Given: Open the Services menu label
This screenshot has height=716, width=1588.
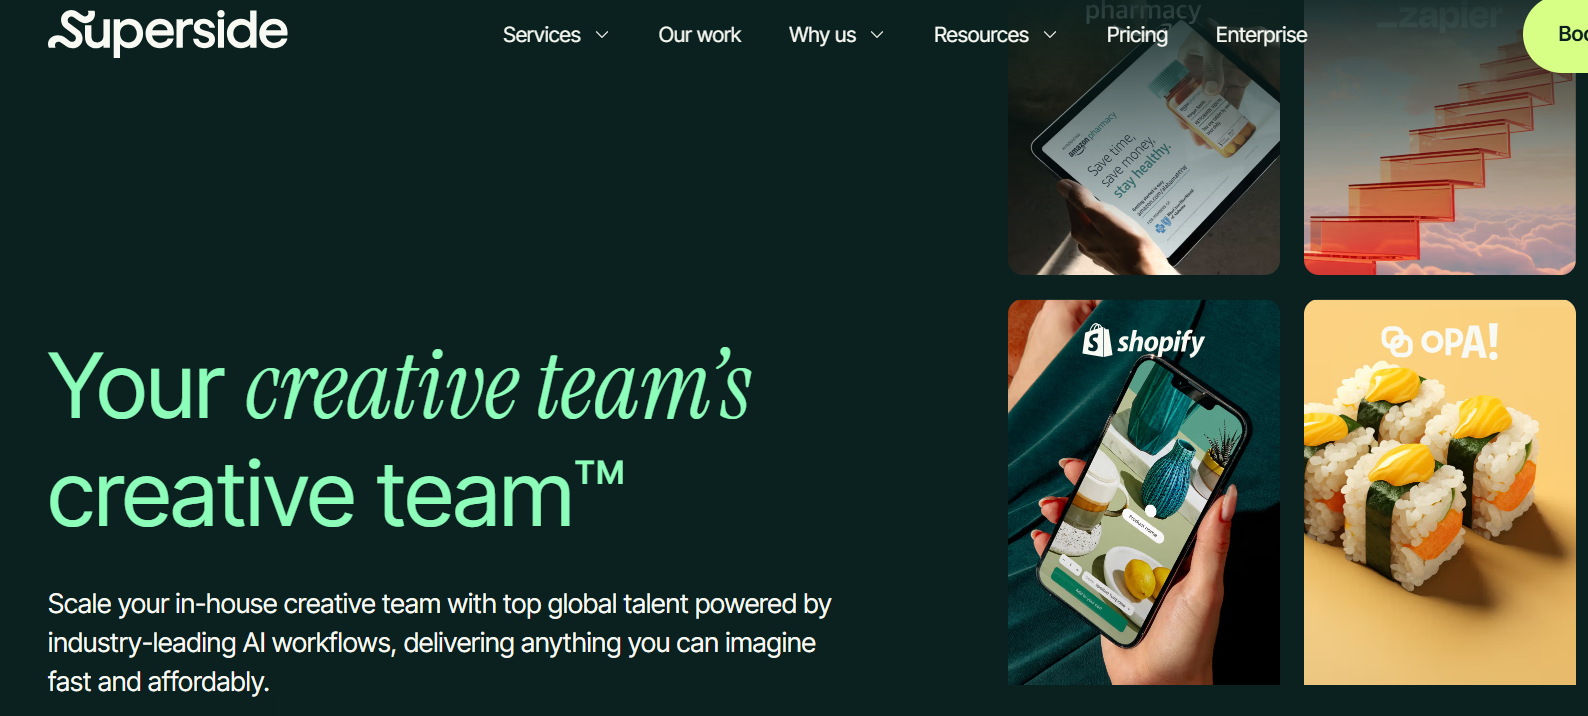Looking at the screenshot, I should (541, 35).
